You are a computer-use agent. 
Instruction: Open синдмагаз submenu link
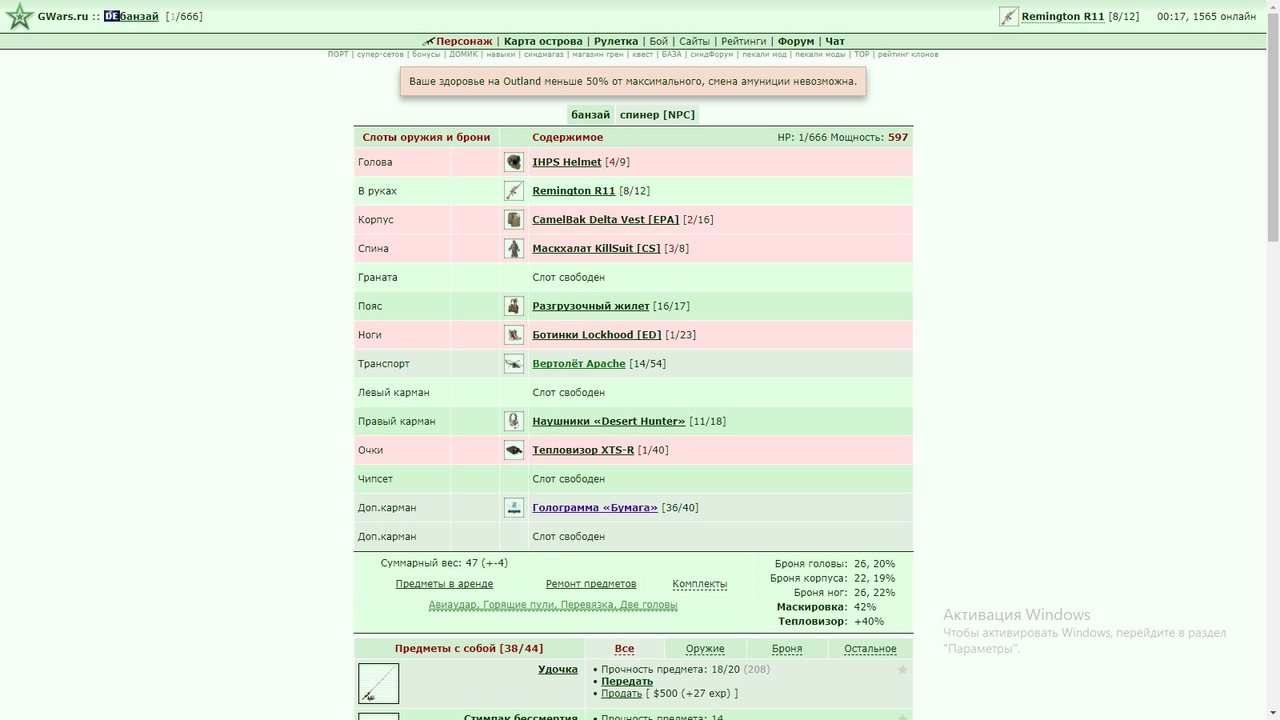[x=543, y=54]
